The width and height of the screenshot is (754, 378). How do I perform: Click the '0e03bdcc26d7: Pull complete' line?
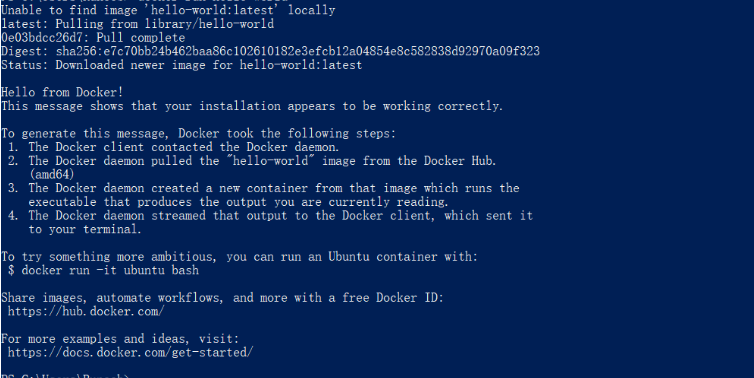(x=93, y=38)
